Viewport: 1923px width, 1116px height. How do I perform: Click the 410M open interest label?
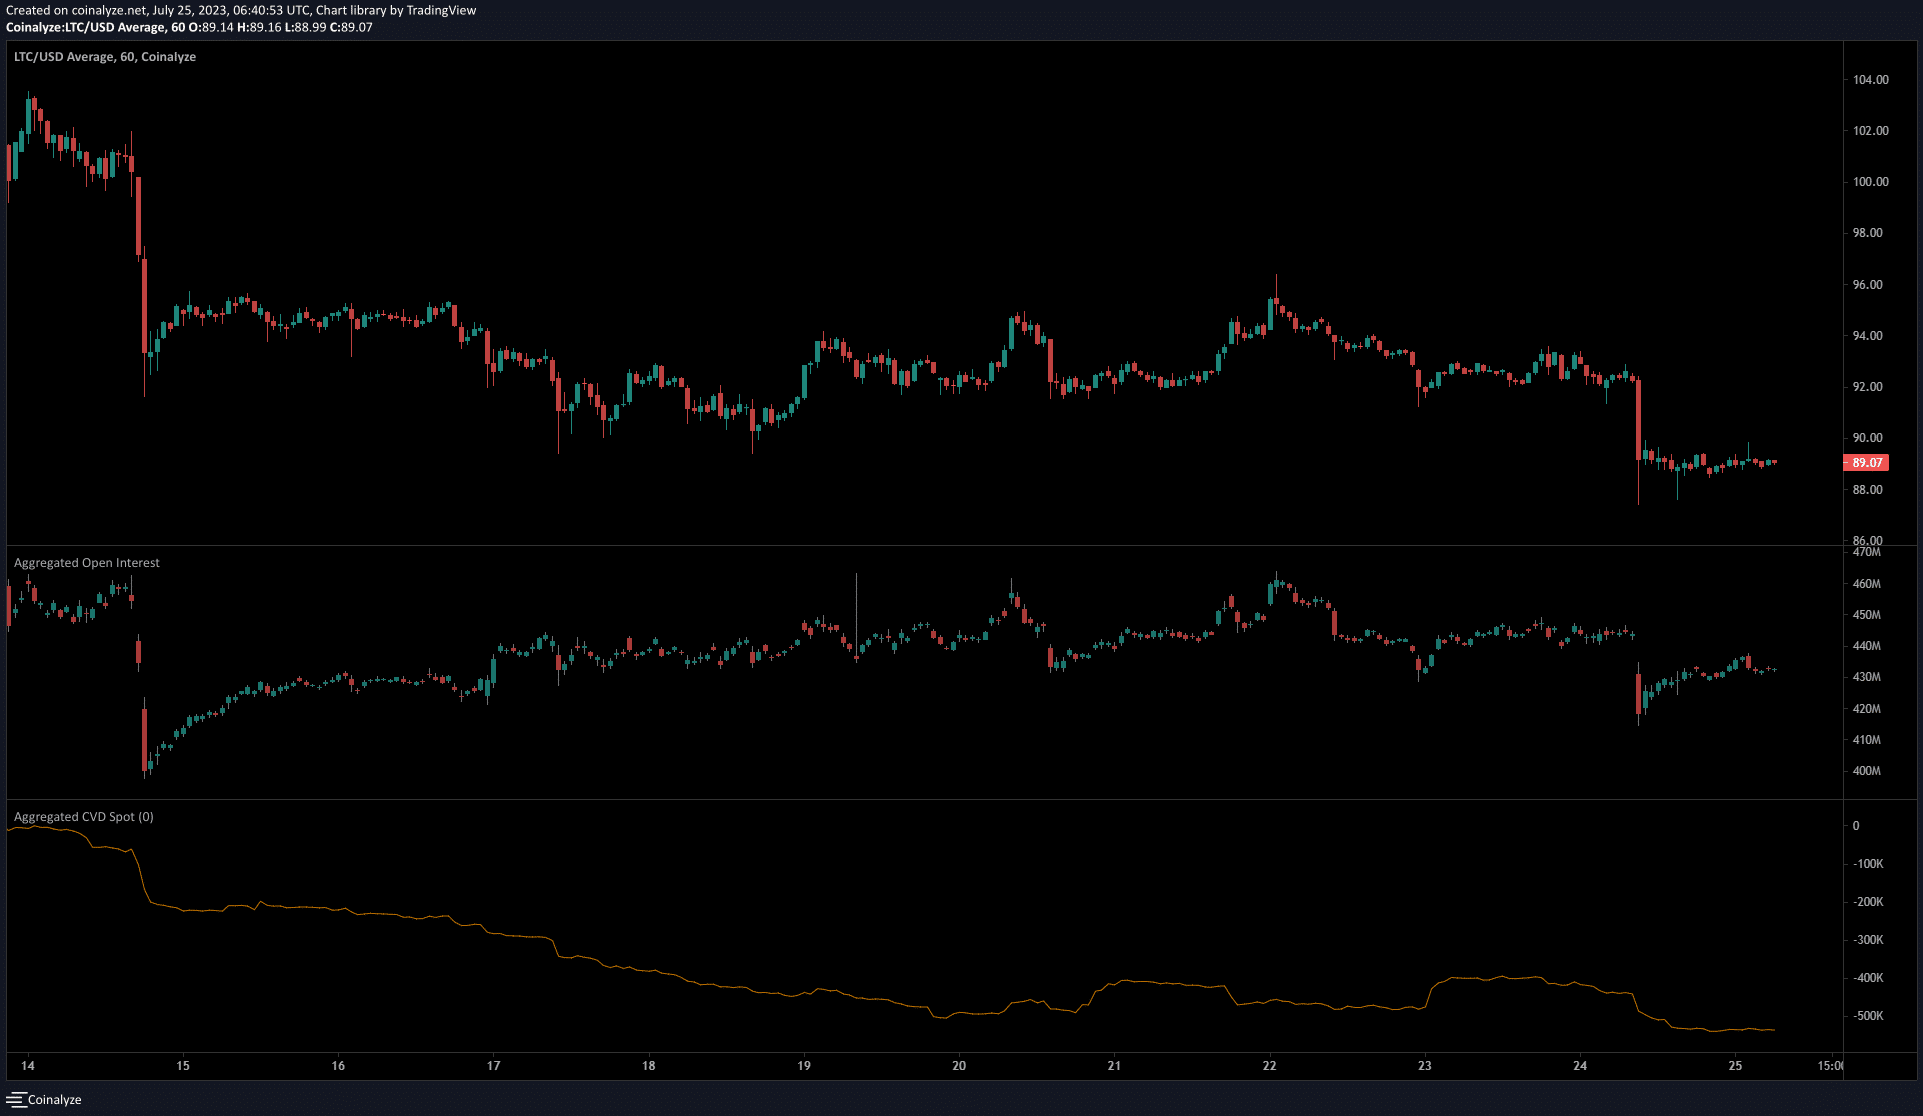click(1866, 740)
